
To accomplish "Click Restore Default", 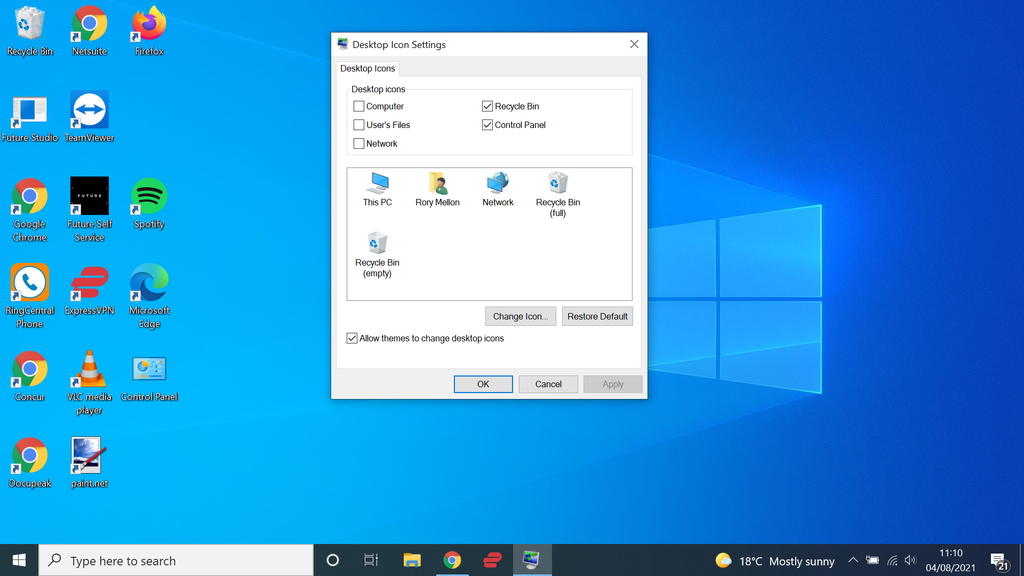I will coord(597,316).
